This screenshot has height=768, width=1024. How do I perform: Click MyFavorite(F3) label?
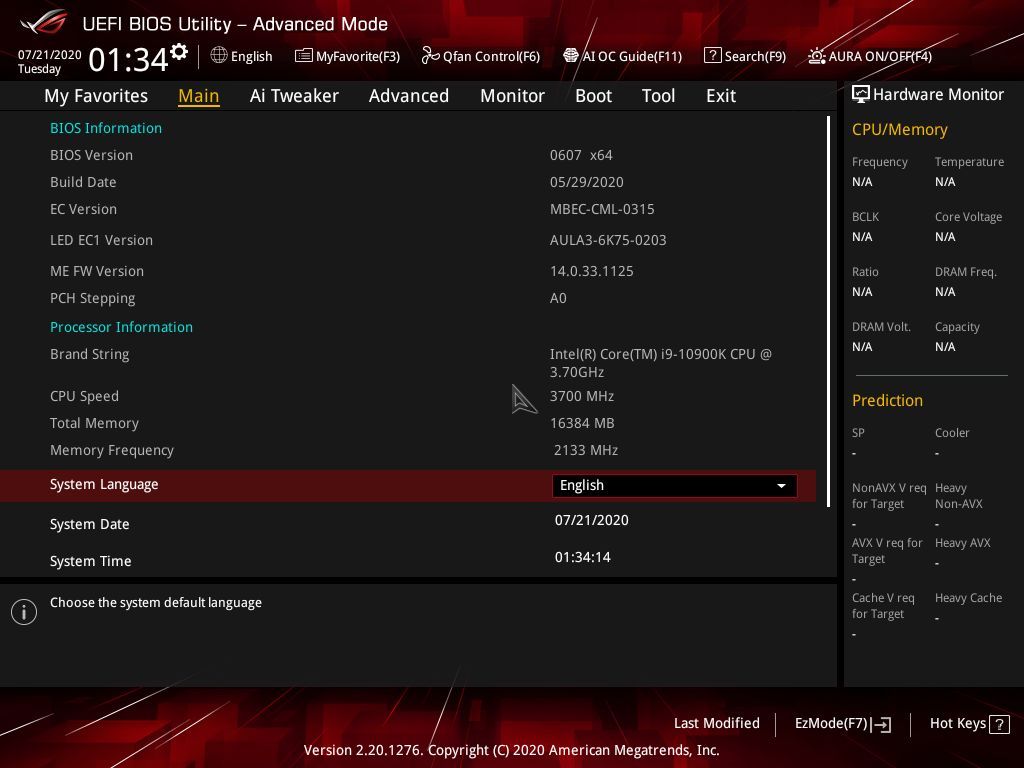click(x=358, y=56)
